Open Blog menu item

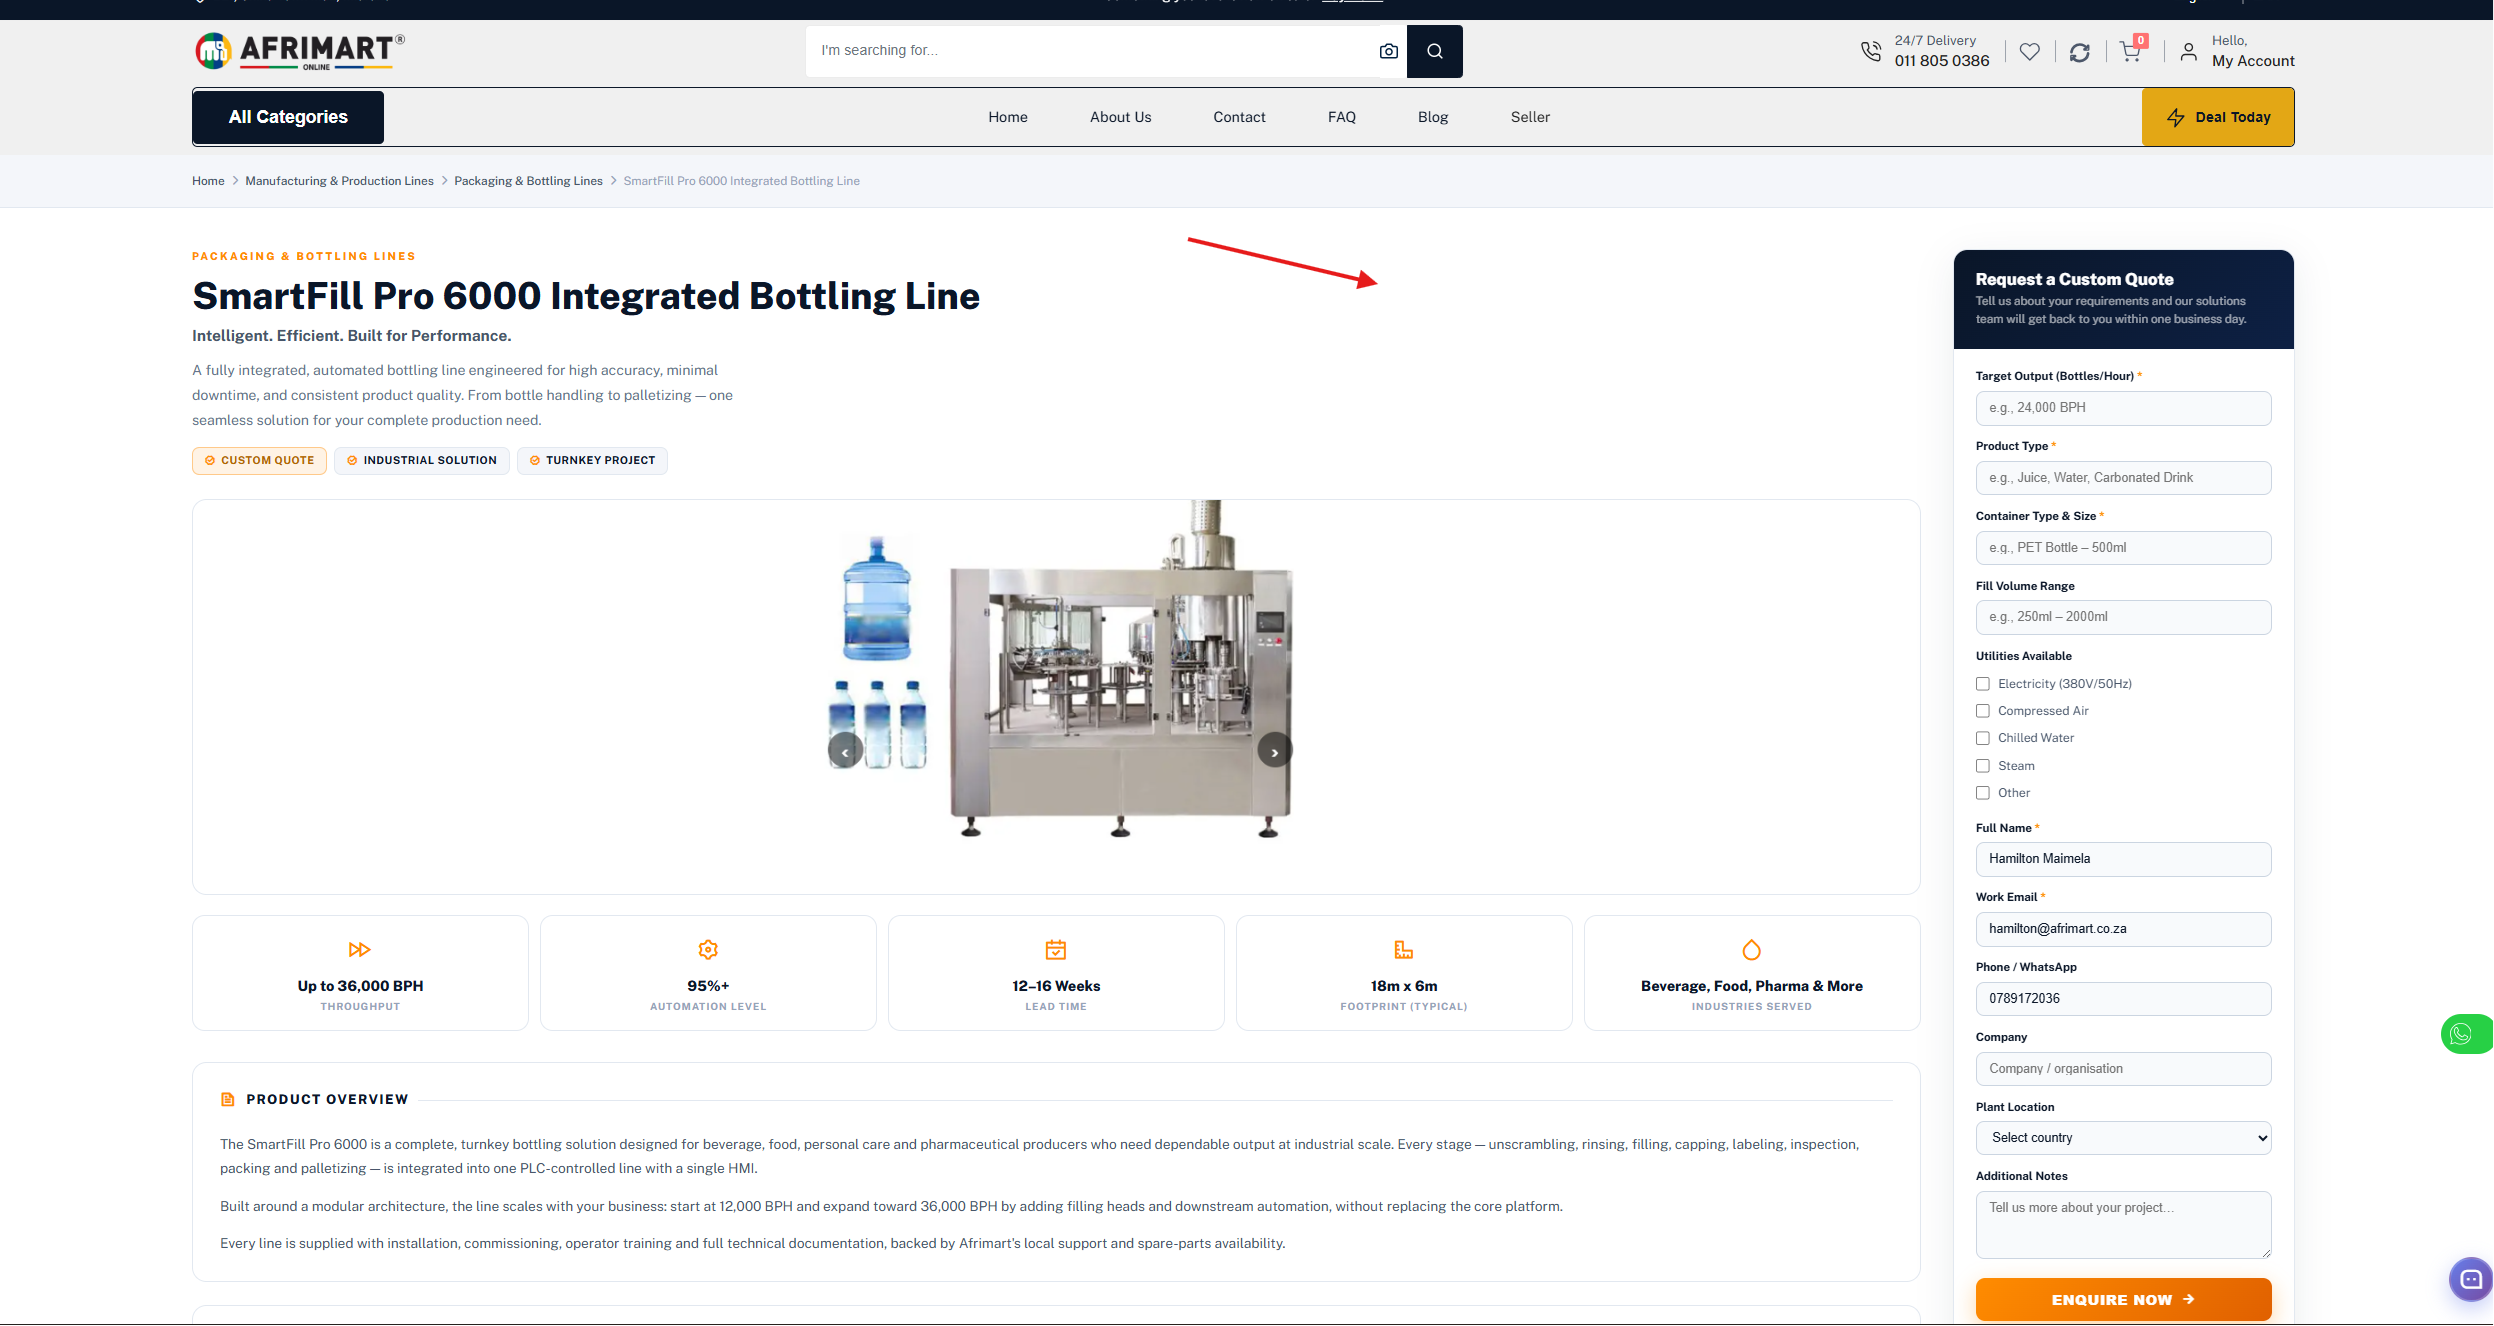tap(1432, 117)
